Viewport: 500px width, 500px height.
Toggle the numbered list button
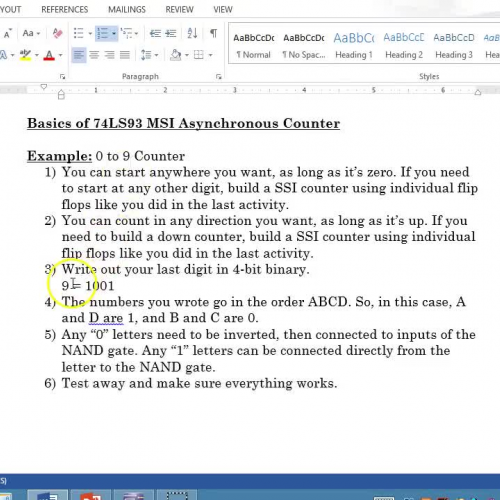103,33
